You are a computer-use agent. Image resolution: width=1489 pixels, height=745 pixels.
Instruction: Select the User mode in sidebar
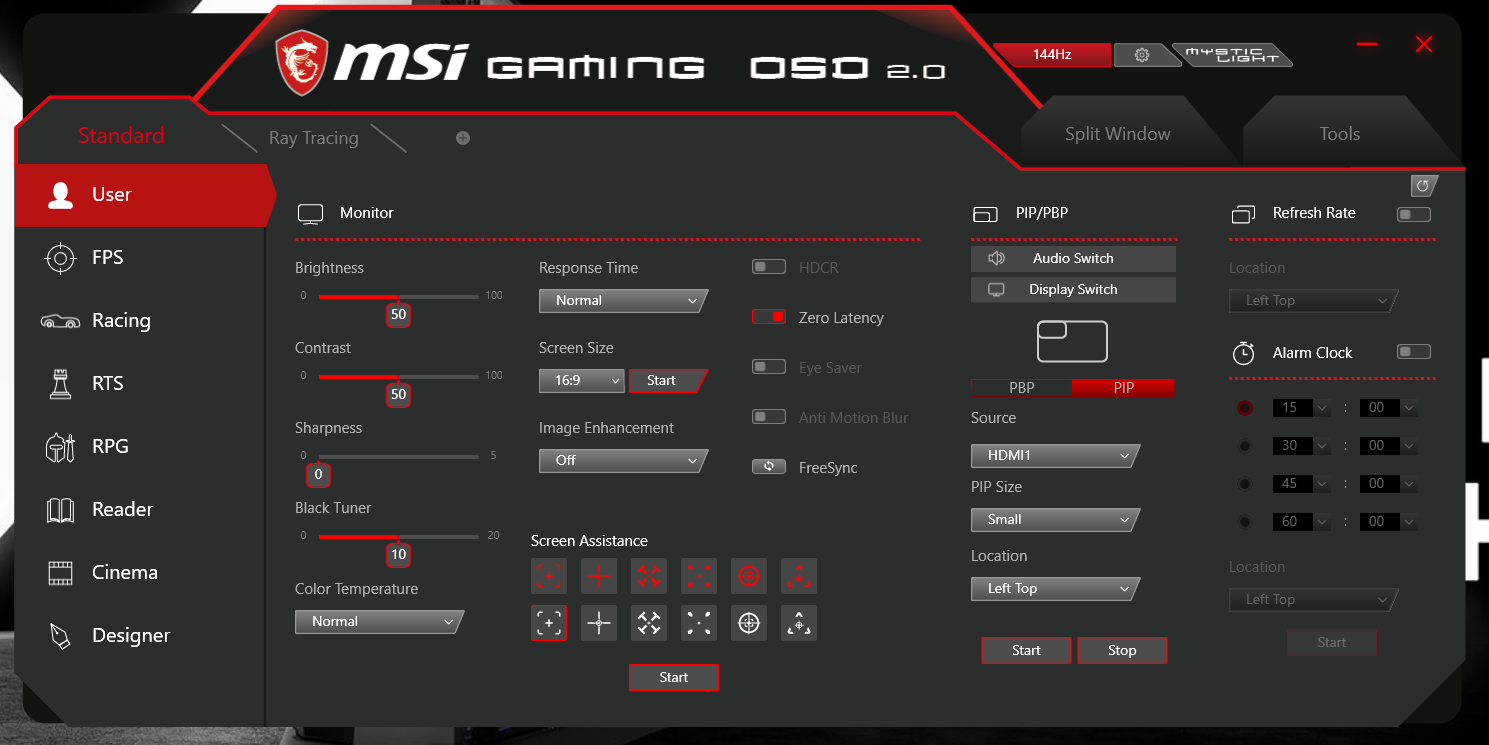144,195
